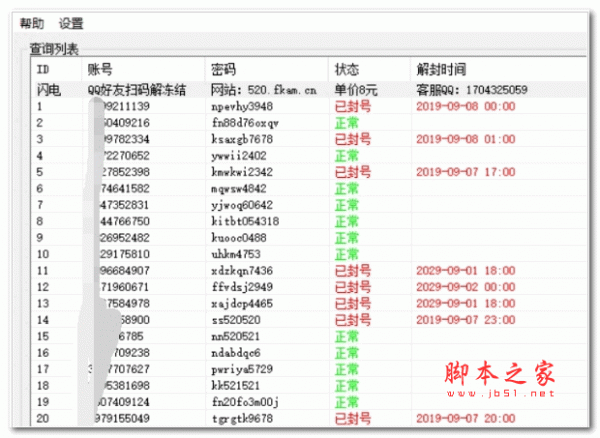The image size is (600, 438).
Task: Click unban time 2019-09-07 17:00
Action: point(466,172)
